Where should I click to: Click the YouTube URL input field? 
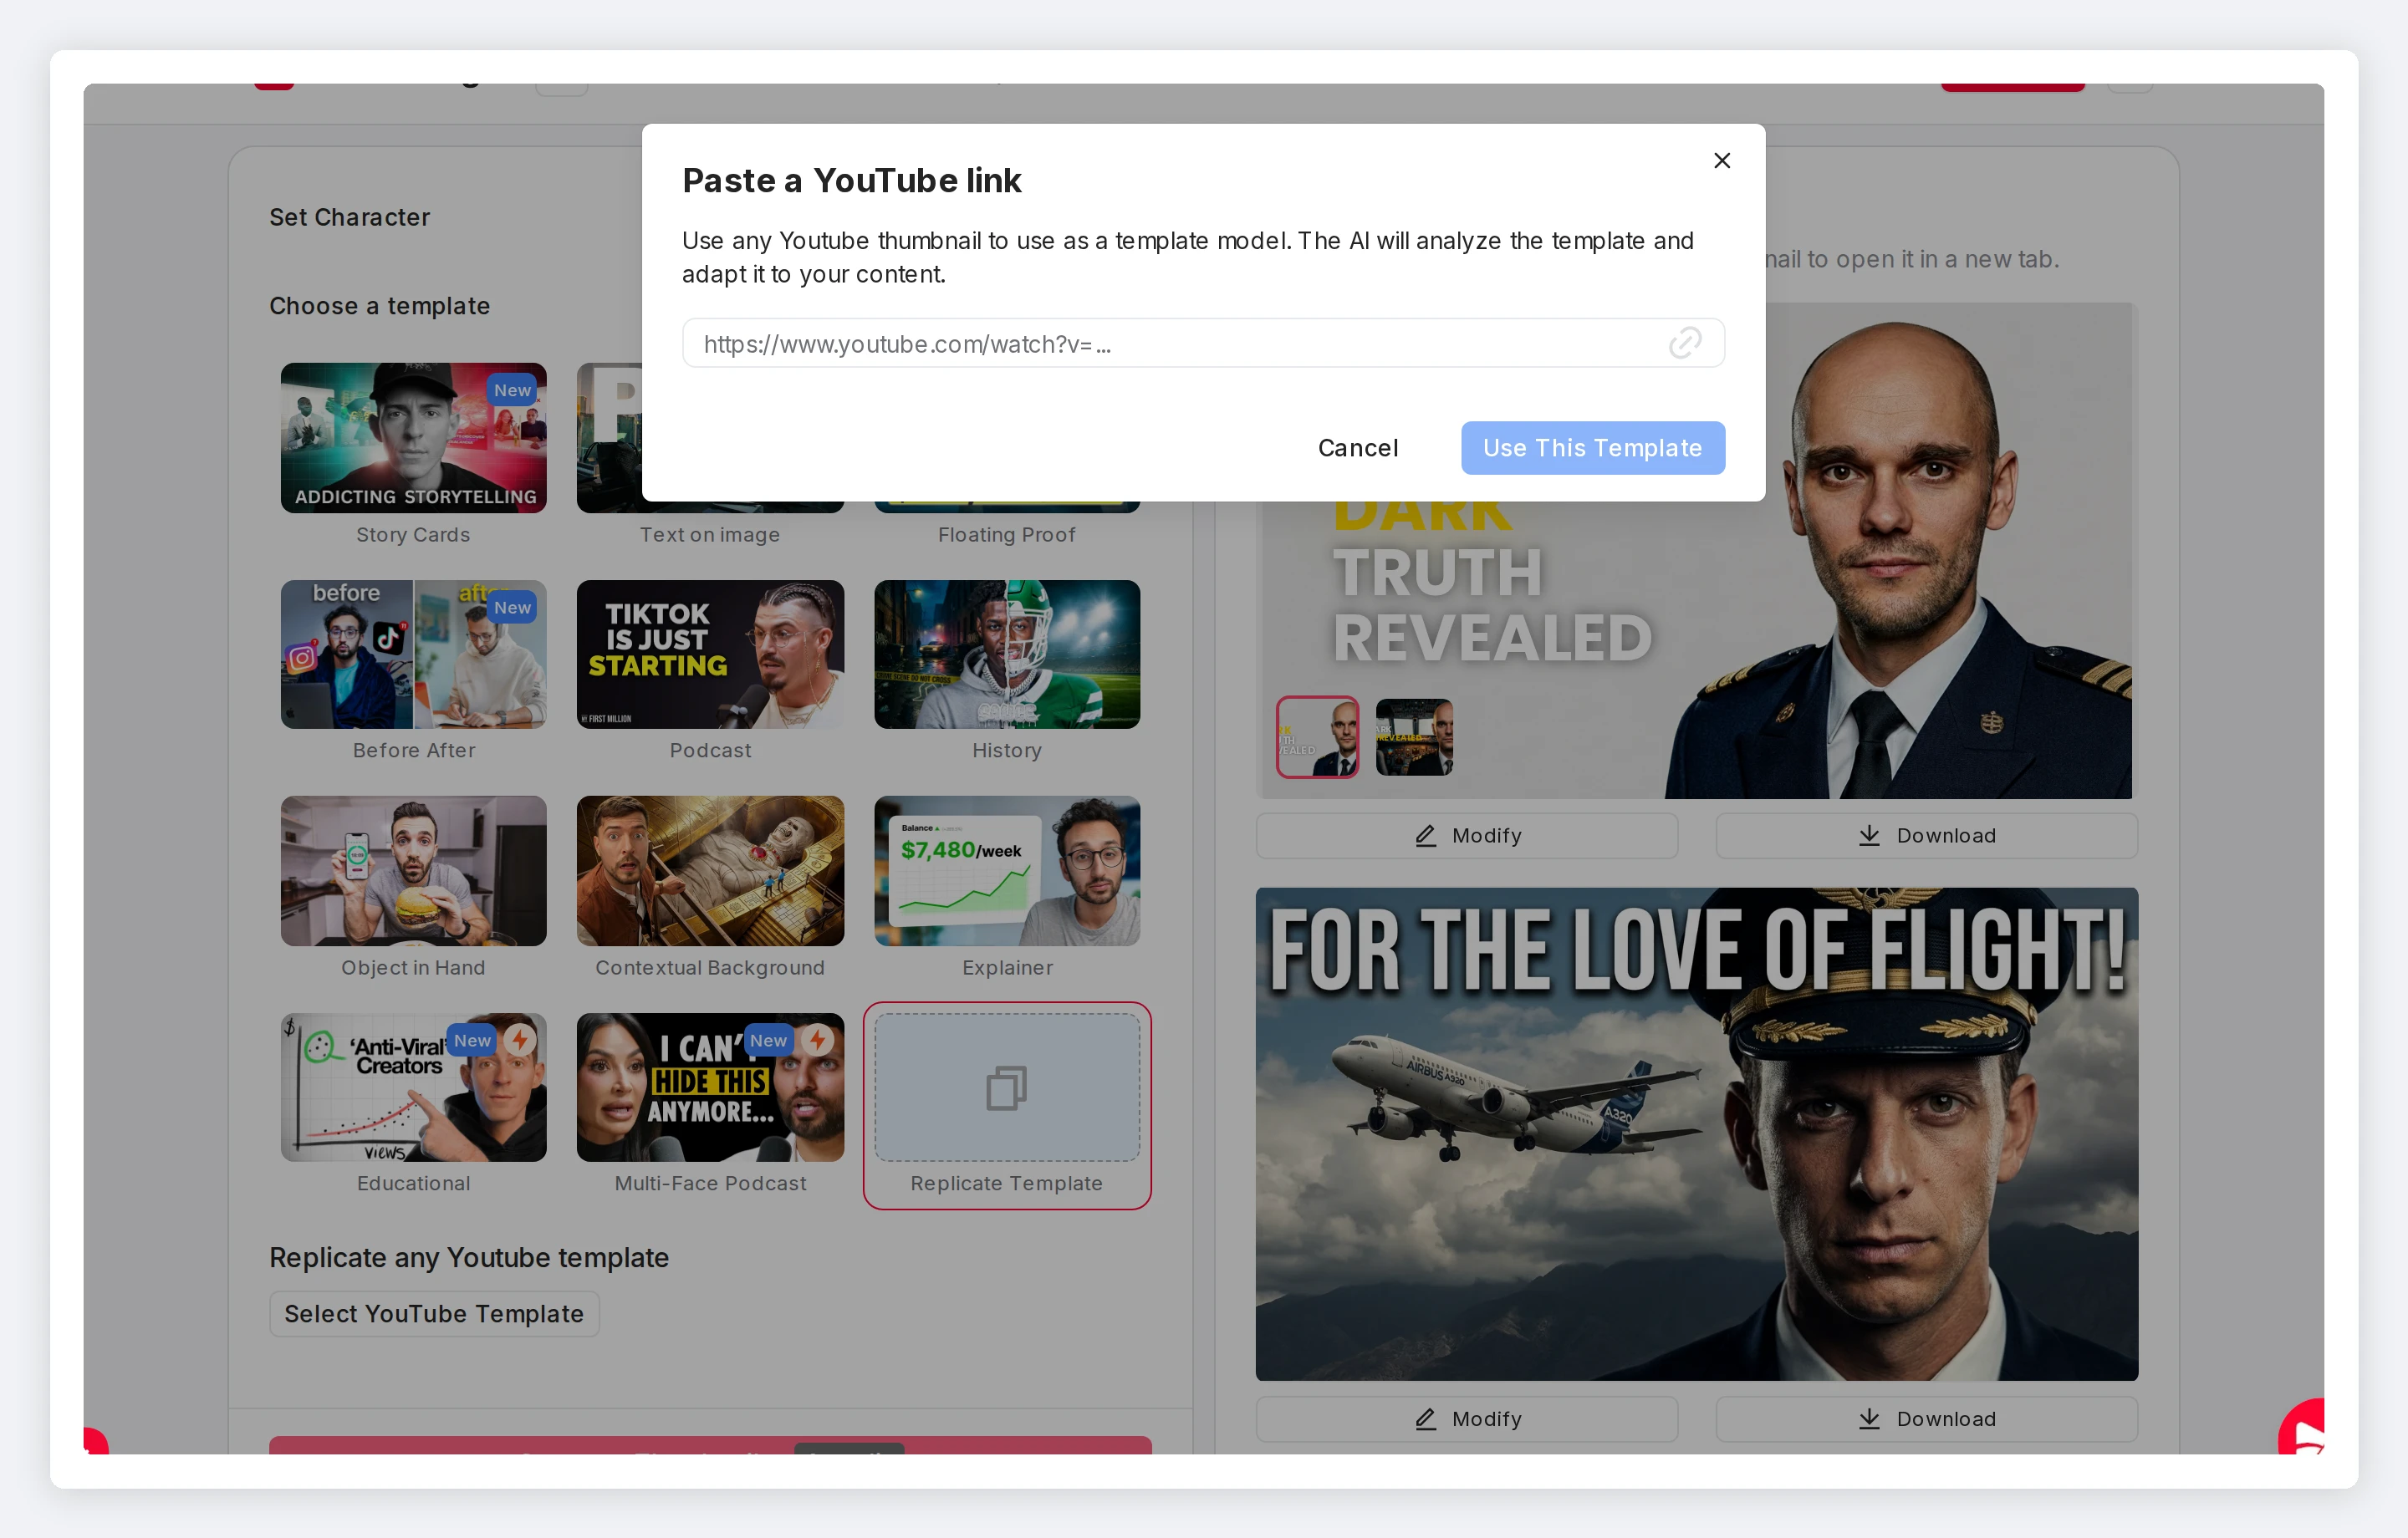coord(1170,343)
